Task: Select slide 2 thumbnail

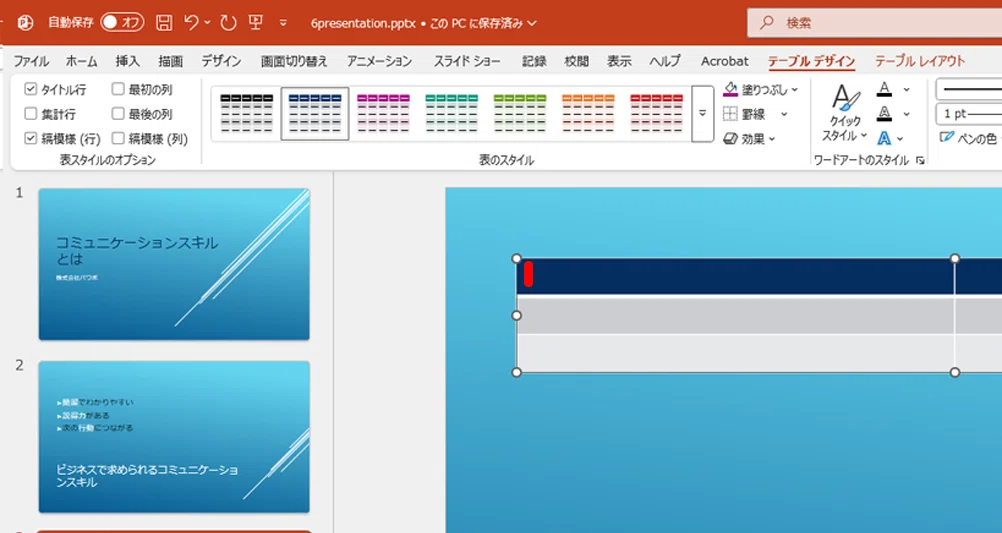Action: coord(174,436)
